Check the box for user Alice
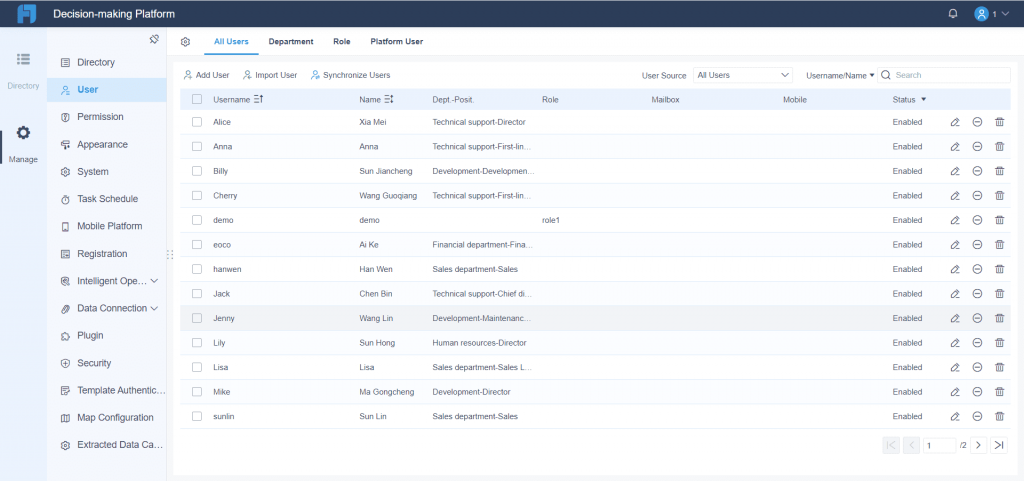Image resolution: width=1024 pixels, height=481 pixels. (x=197, y=122)
